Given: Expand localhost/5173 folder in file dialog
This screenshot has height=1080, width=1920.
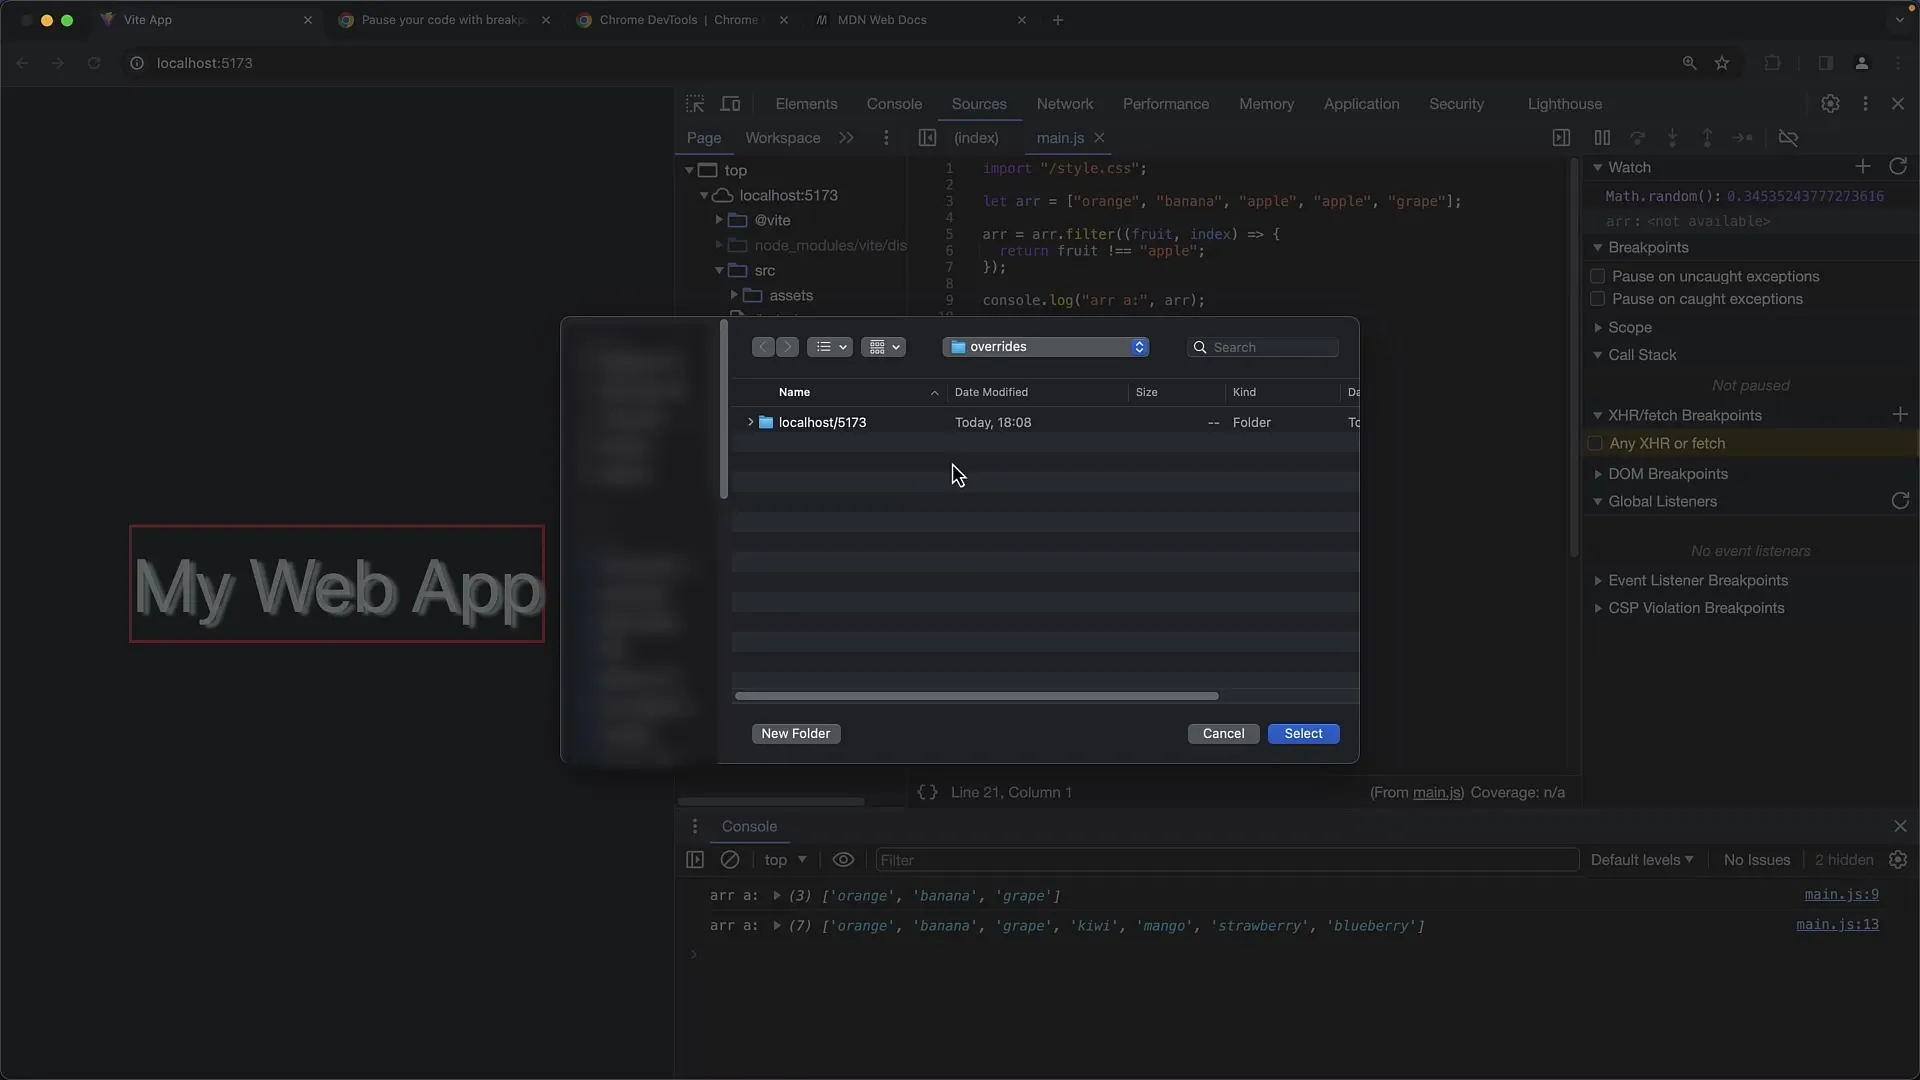Looking at the screenshot, I should [750, 422].
